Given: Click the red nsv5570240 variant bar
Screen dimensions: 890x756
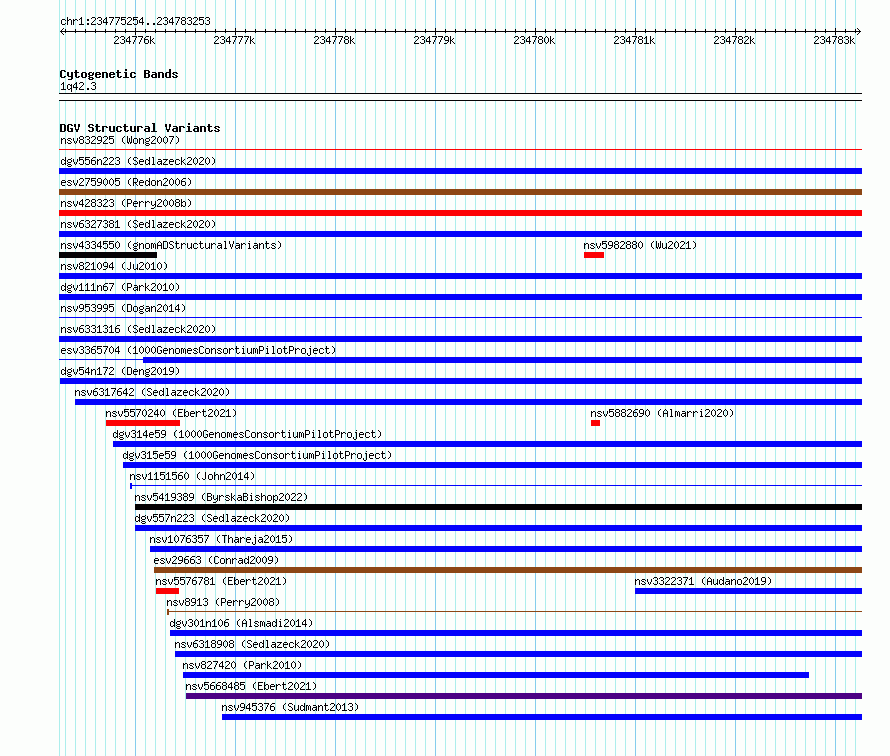Looking at the screenshot, I should tap(143, 423).
